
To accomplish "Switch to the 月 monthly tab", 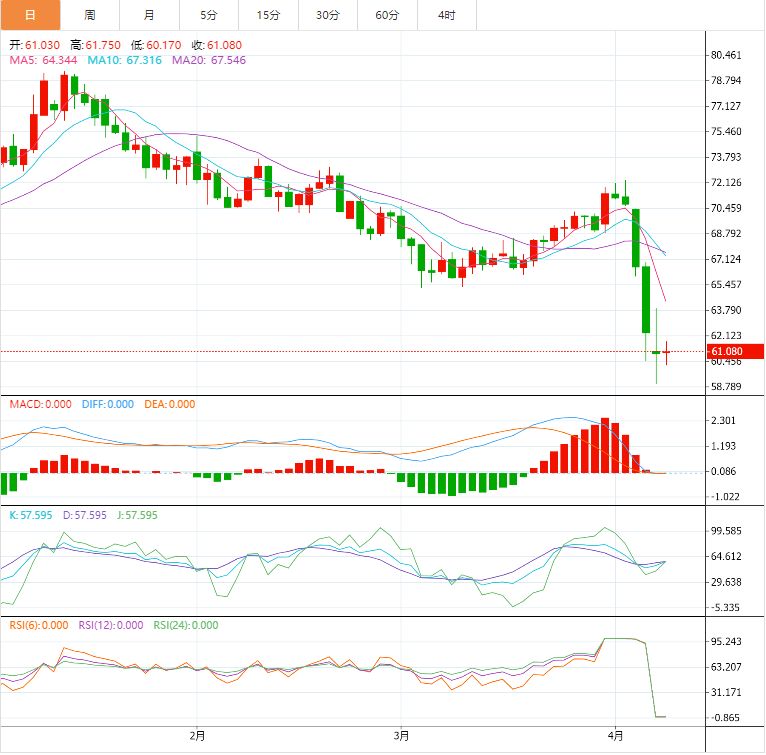I will pyautogui.click(x=149, y=15).
